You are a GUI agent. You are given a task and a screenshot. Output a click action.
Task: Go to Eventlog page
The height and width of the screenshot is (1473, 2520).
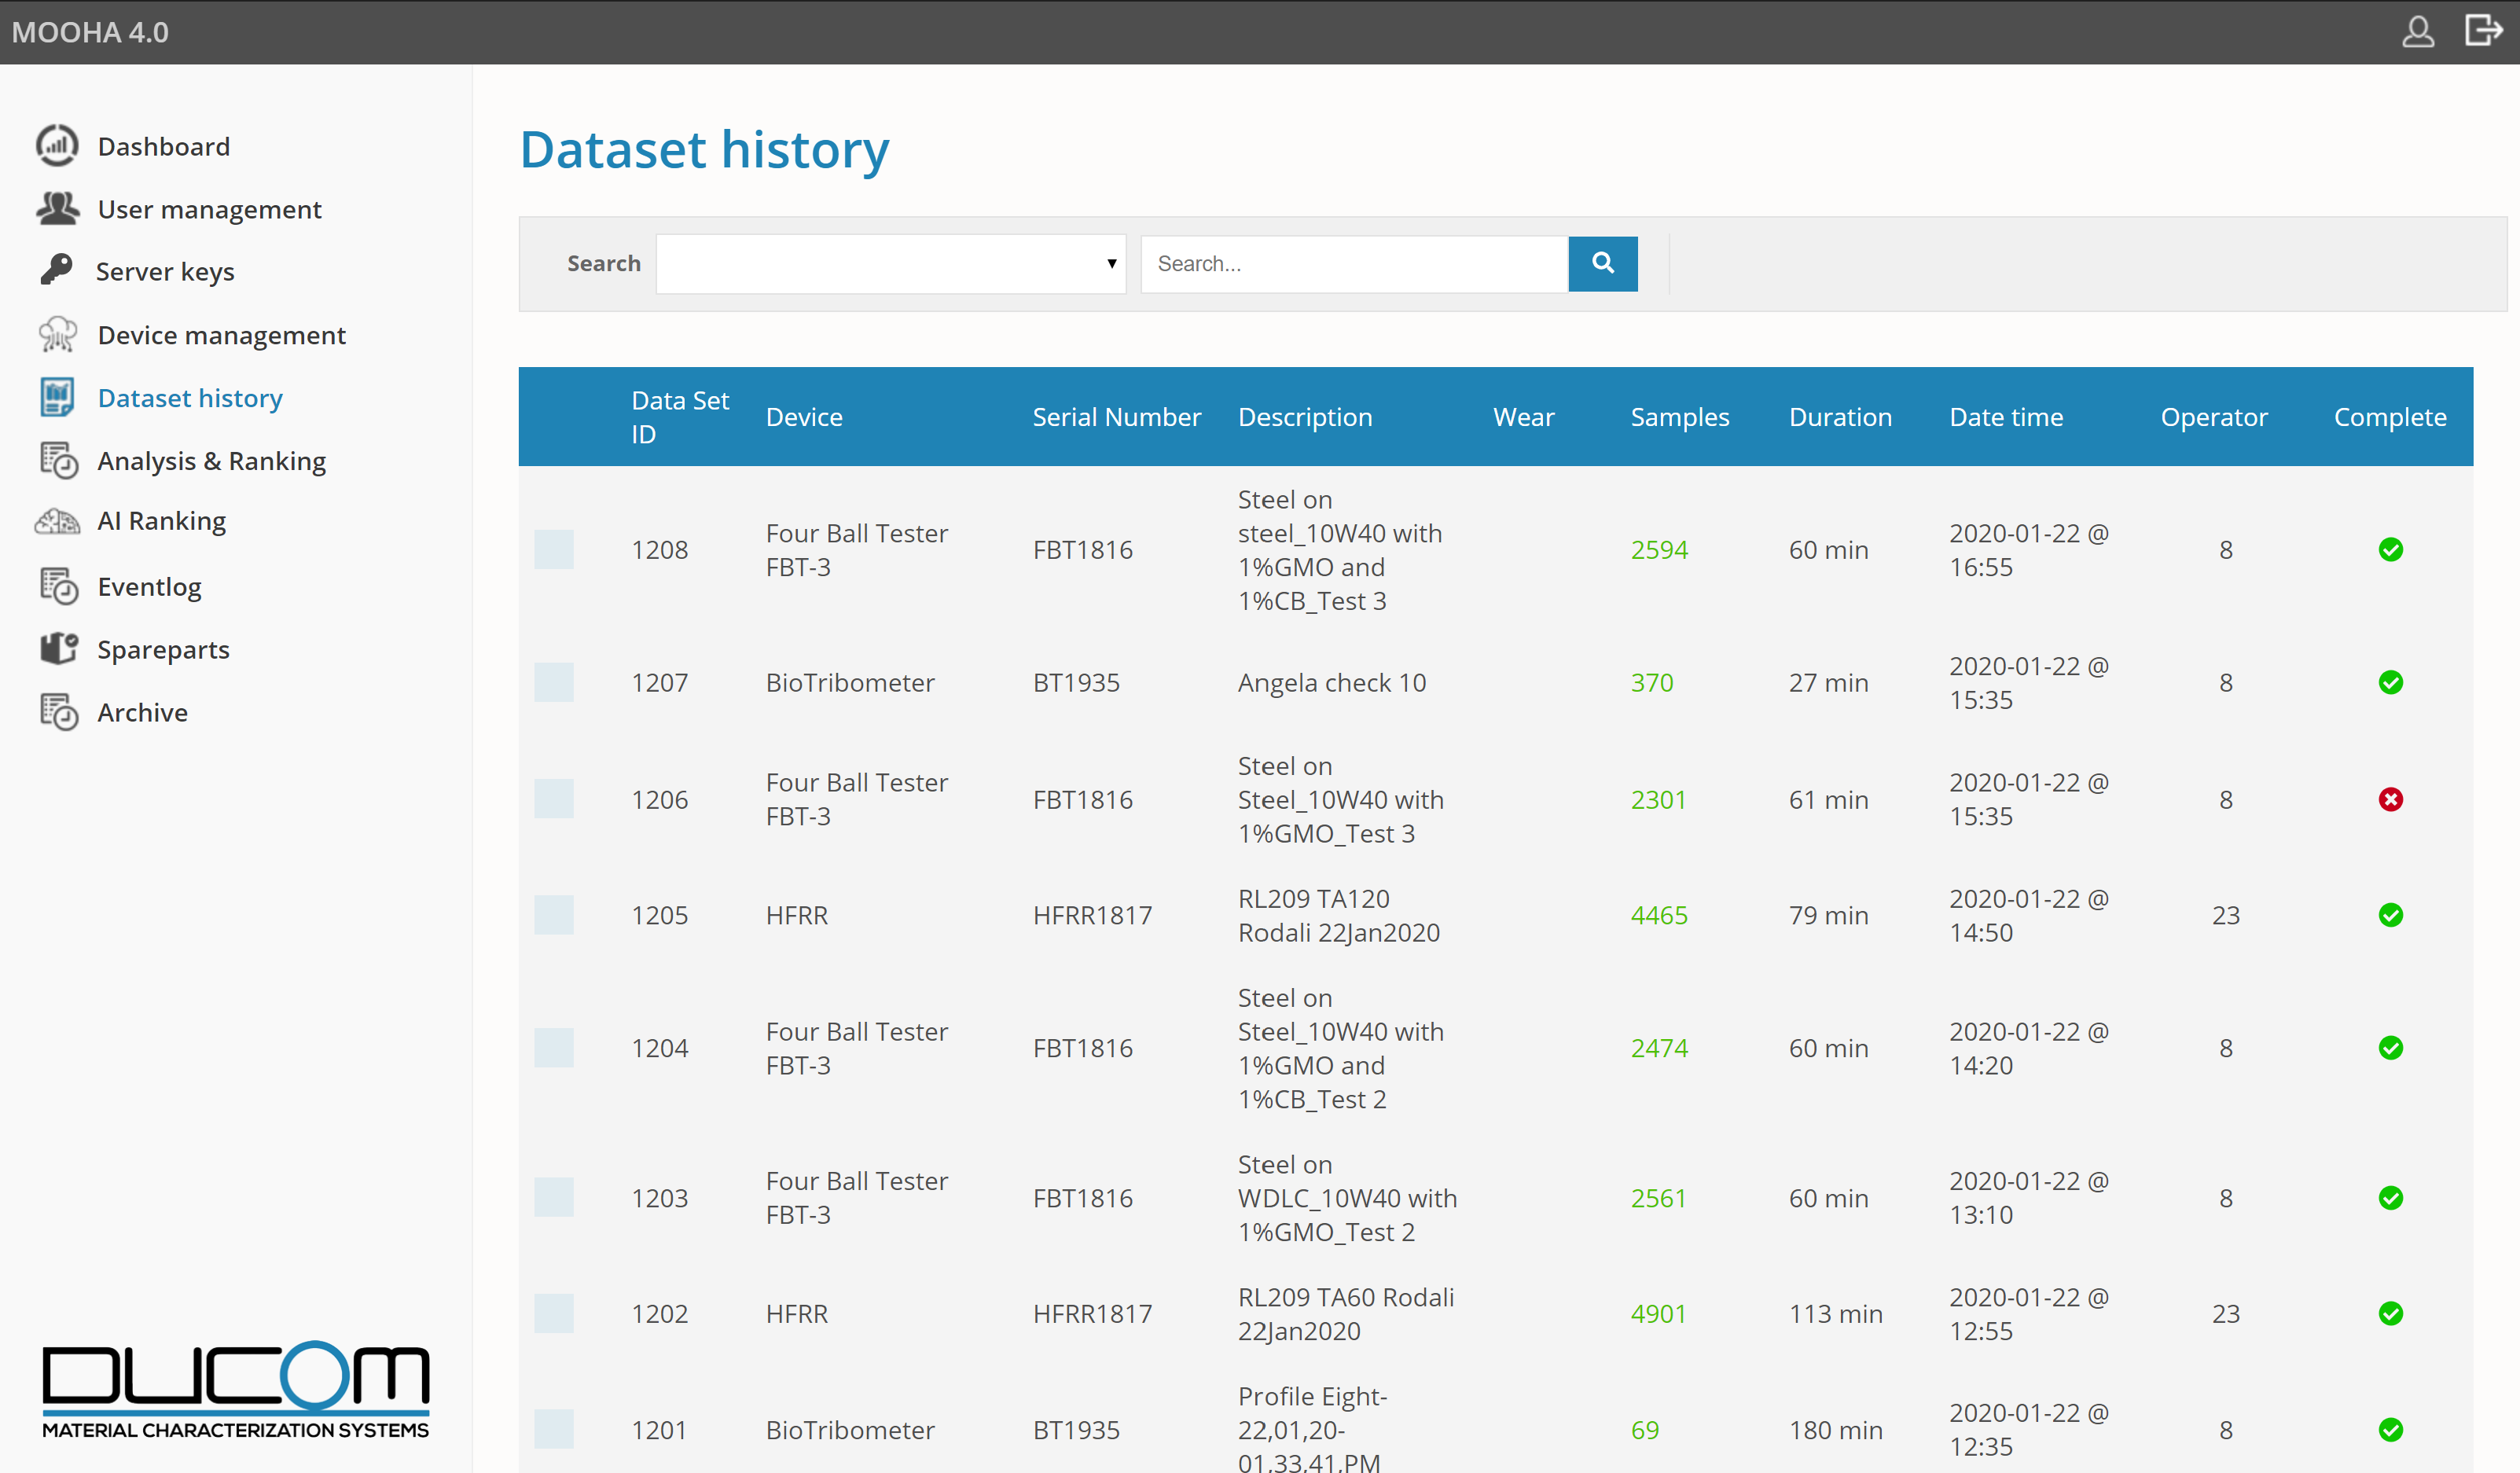click(149, 586)
